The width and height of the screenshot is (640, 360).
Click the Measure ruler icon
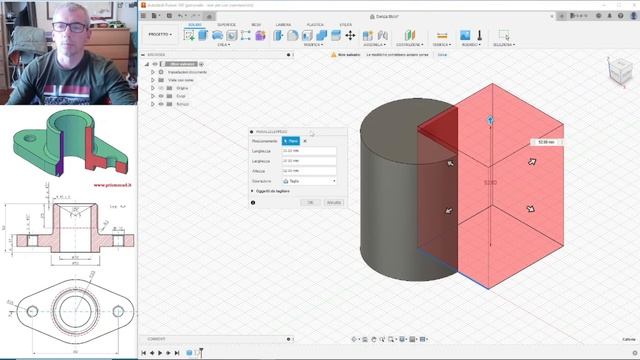pyautogui.click(x=442, y=36)
